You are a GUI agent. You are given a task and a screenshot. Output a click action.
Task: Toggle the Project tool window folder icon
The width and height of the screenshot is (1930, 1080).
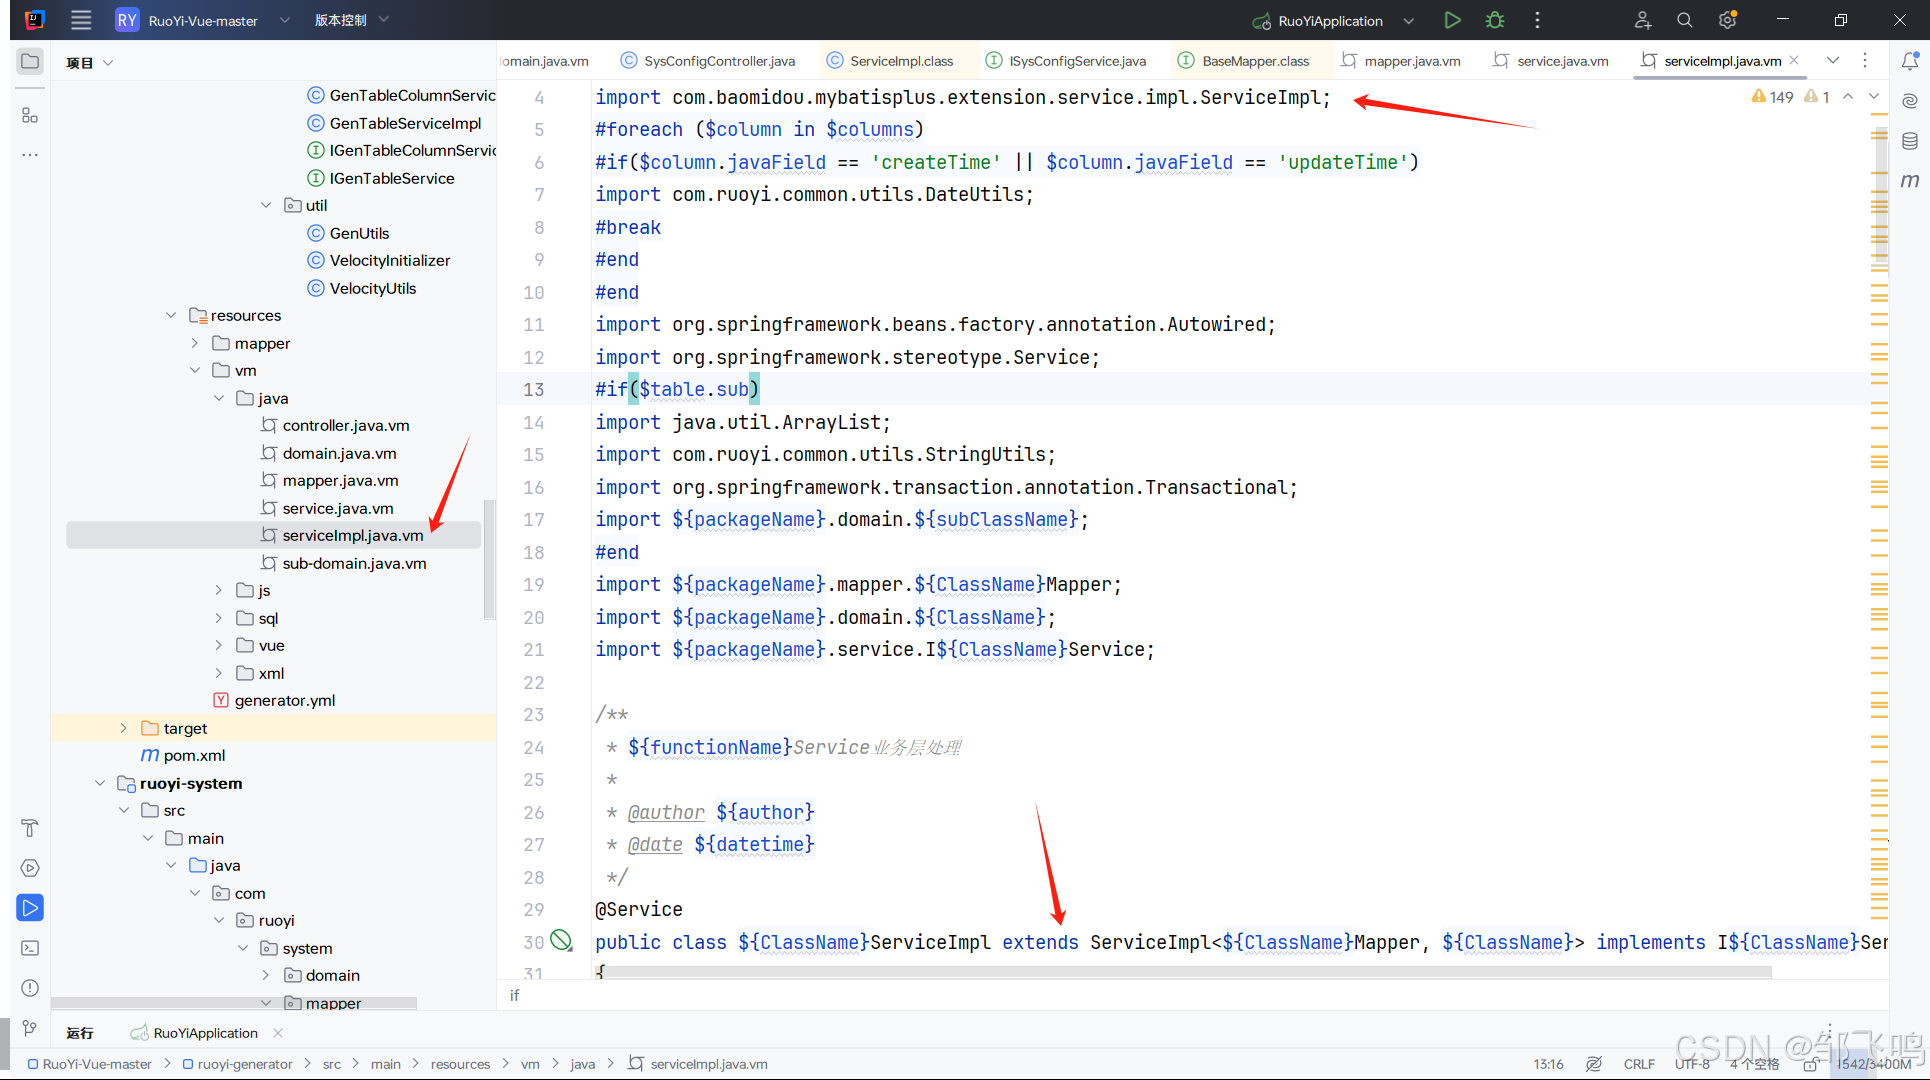point(30,61)
